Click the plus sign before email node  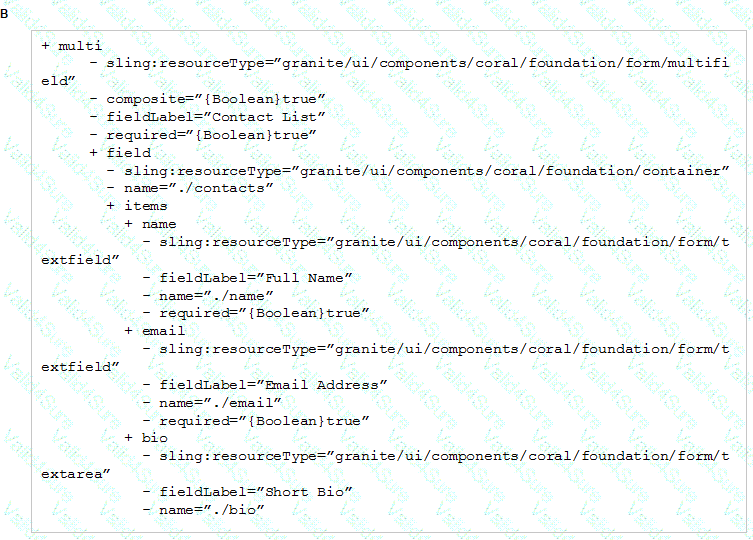pyautogui.click(x=129, y=331)
